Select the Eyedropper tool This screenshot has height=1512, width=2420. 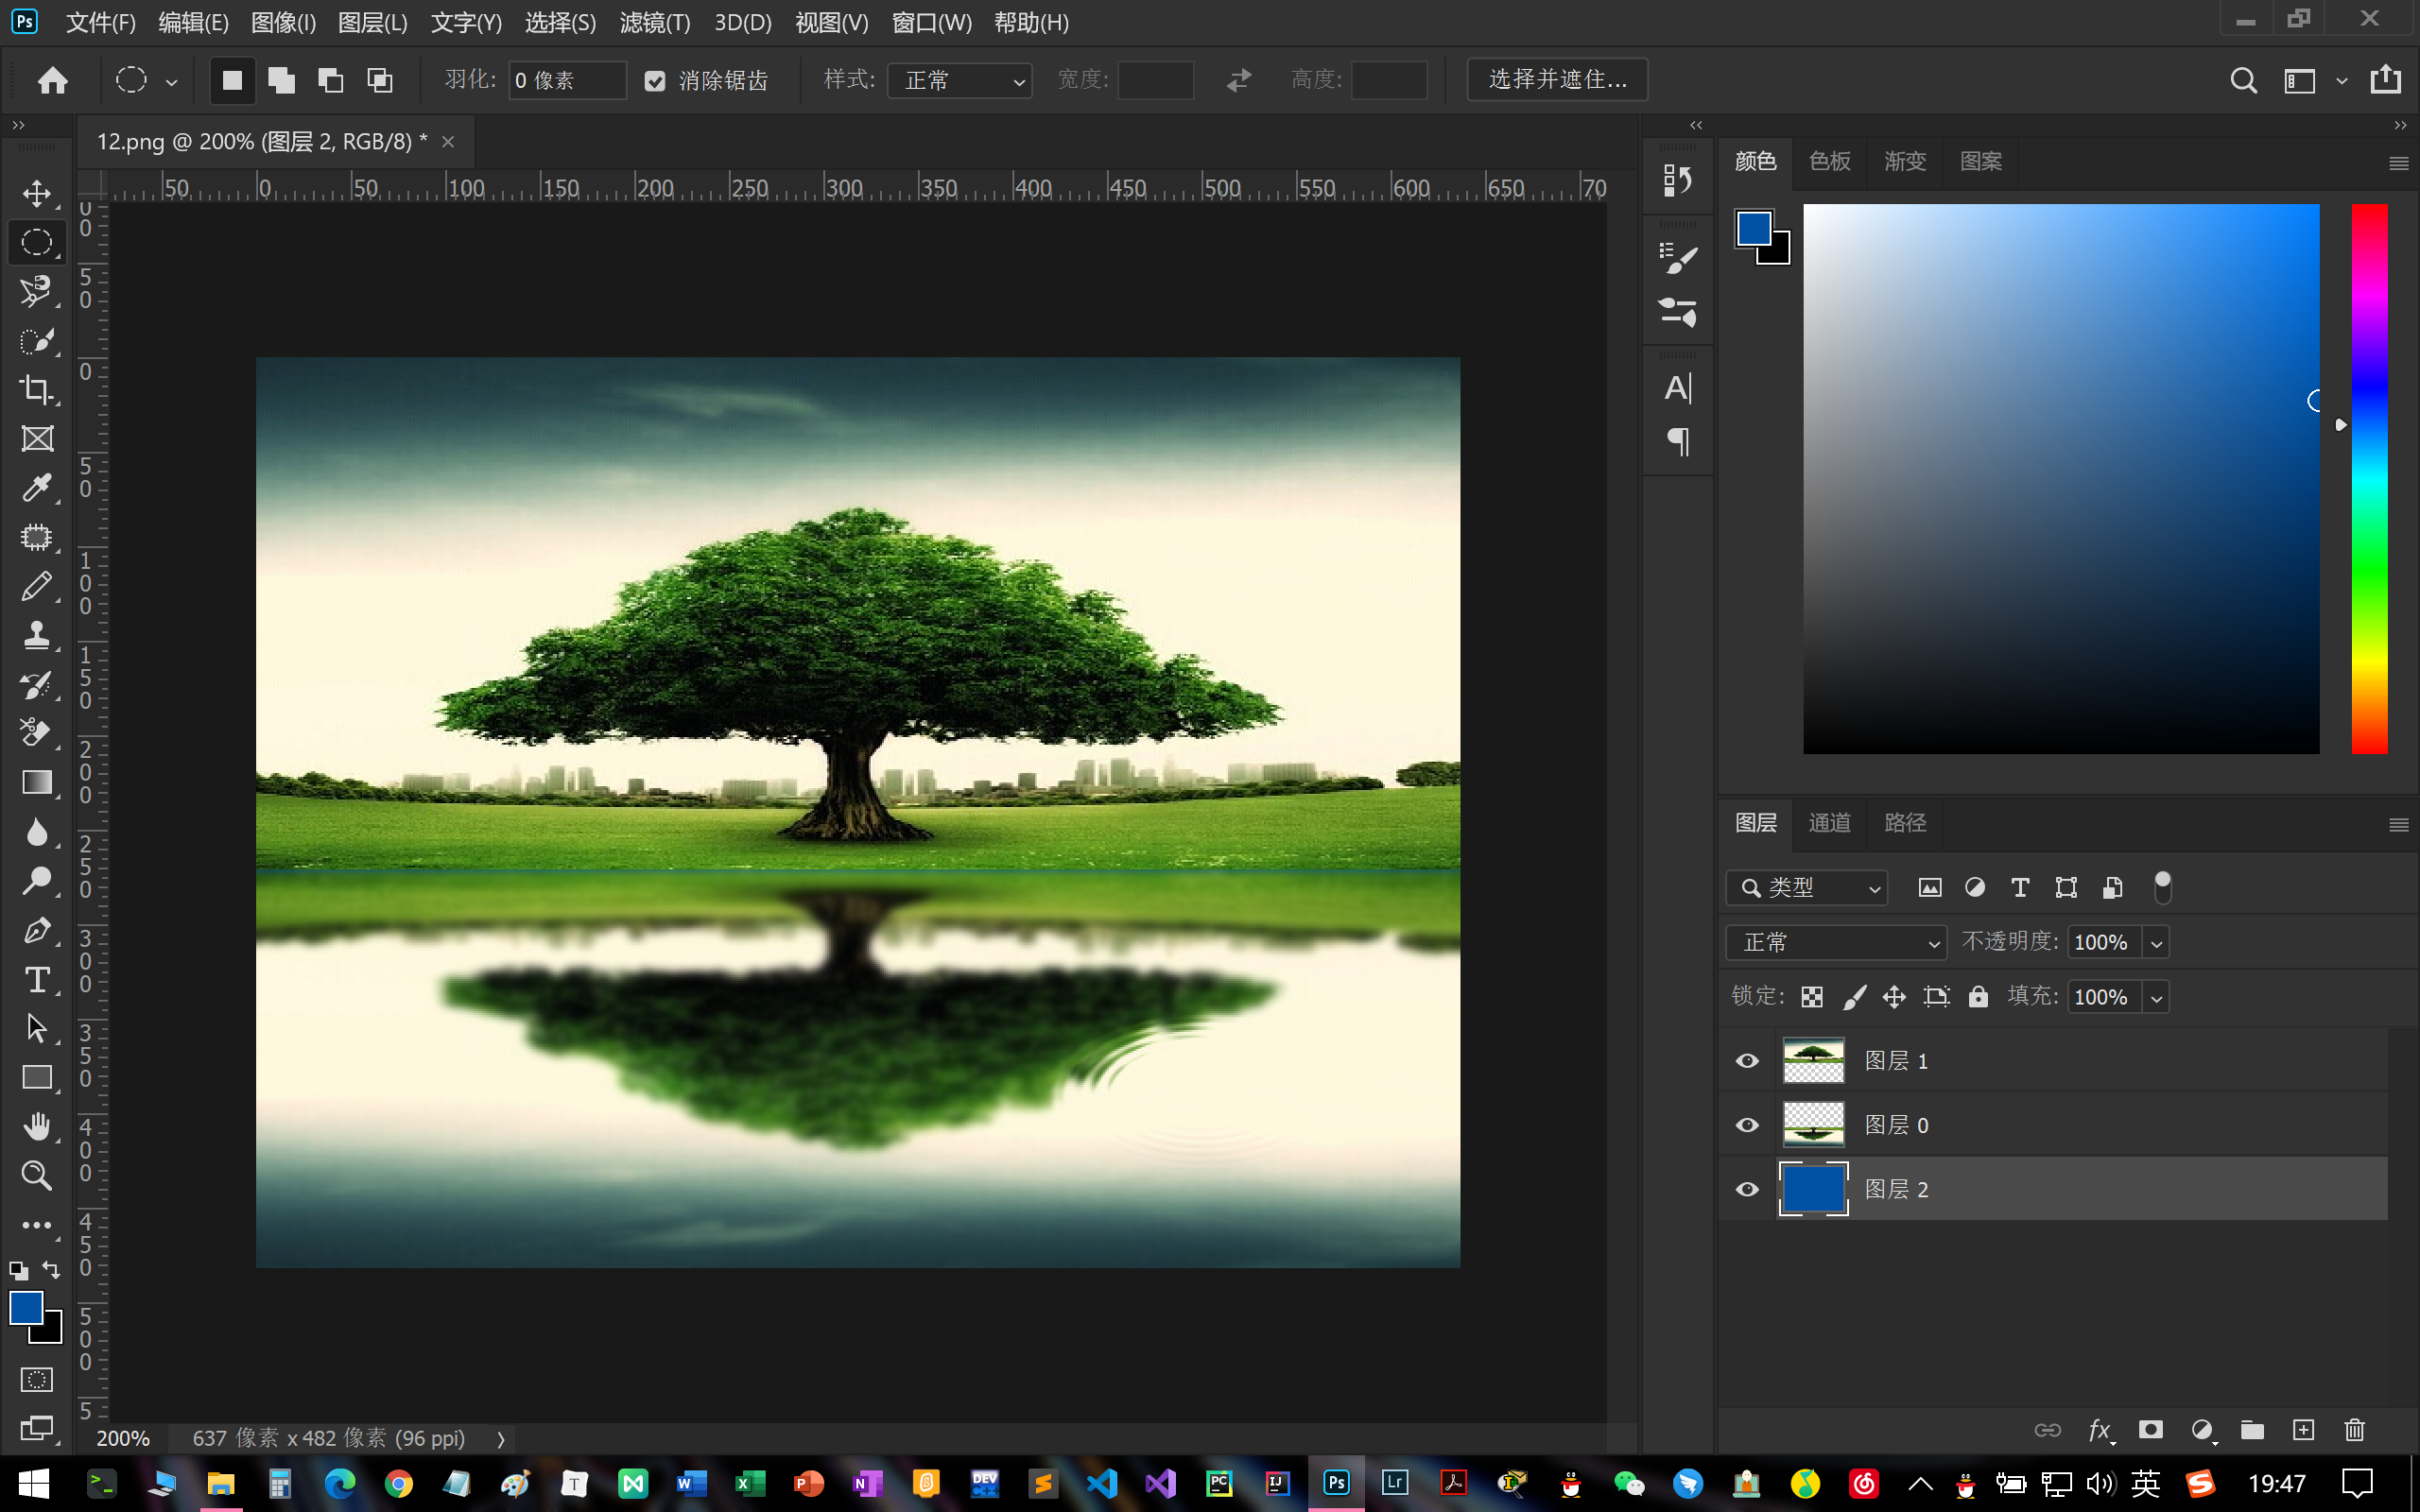pyautogui.click(x=37, y=487)
